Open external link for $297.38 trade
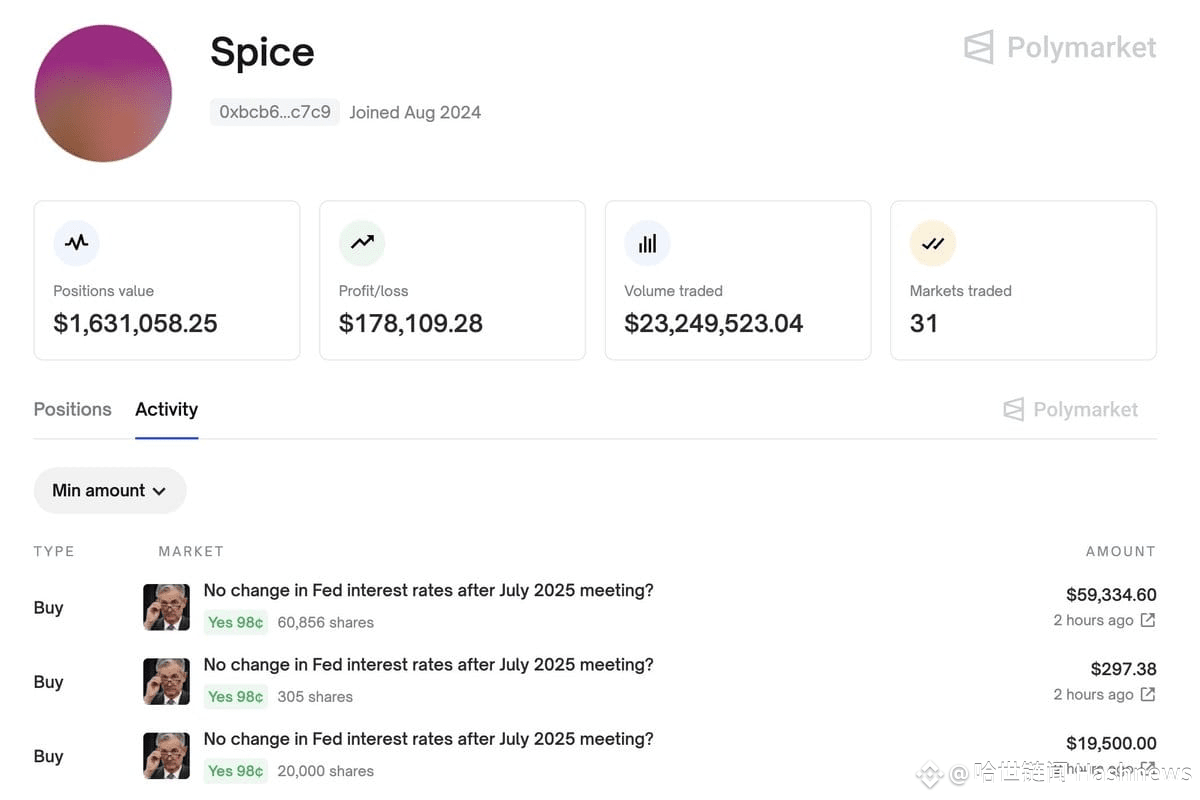Screen dimensions: 1200x800 pos(1148,694)
